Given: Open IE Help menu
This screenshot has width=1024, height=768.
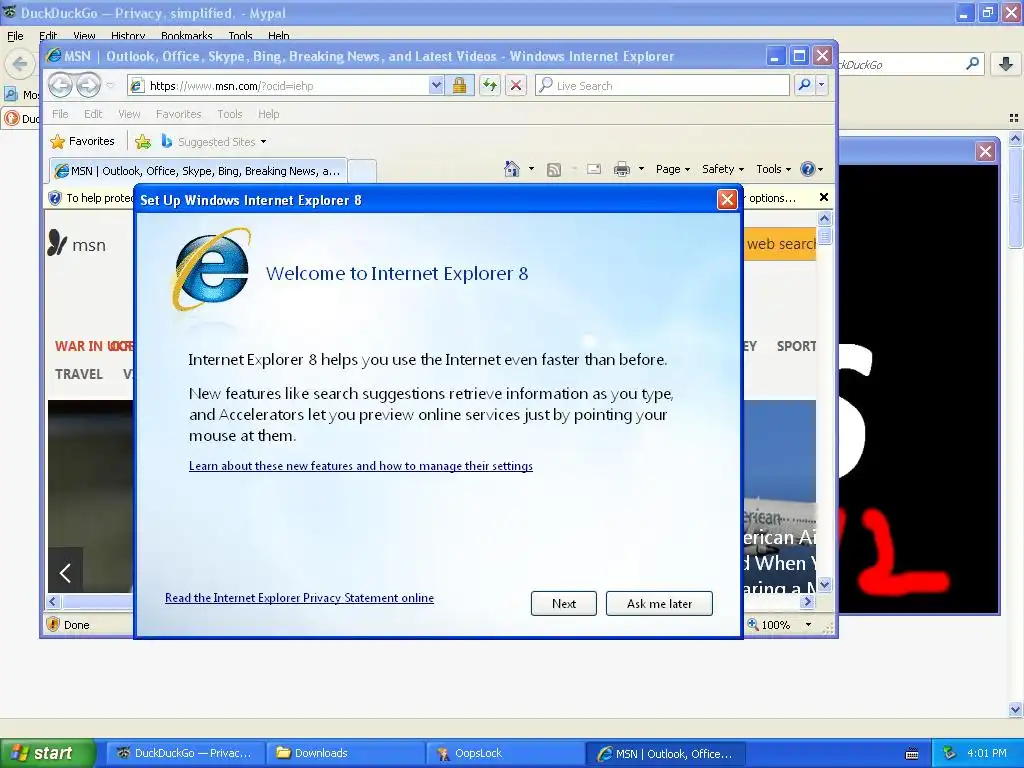Looking at the screenshot, I should tap(268, 114).
